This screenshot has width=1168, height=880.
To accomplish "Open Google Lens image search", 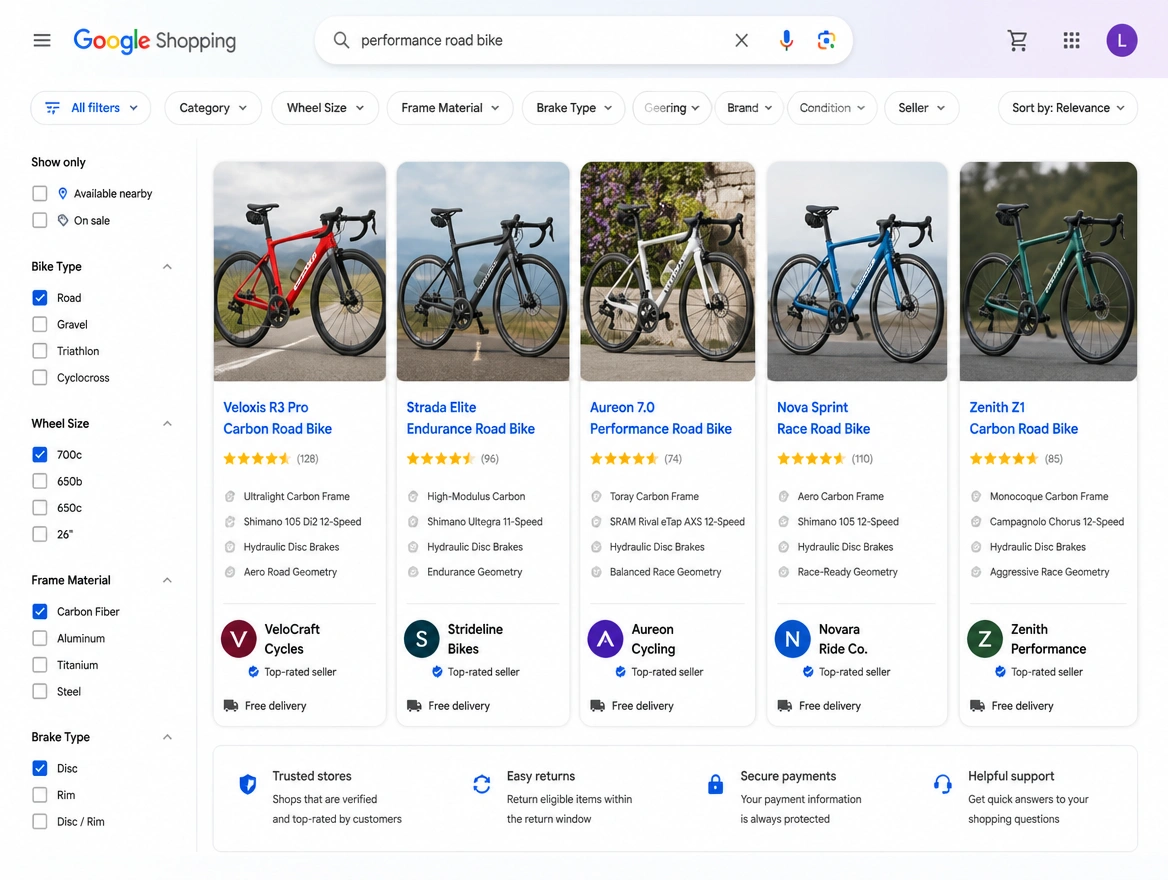I will [826, 40].
